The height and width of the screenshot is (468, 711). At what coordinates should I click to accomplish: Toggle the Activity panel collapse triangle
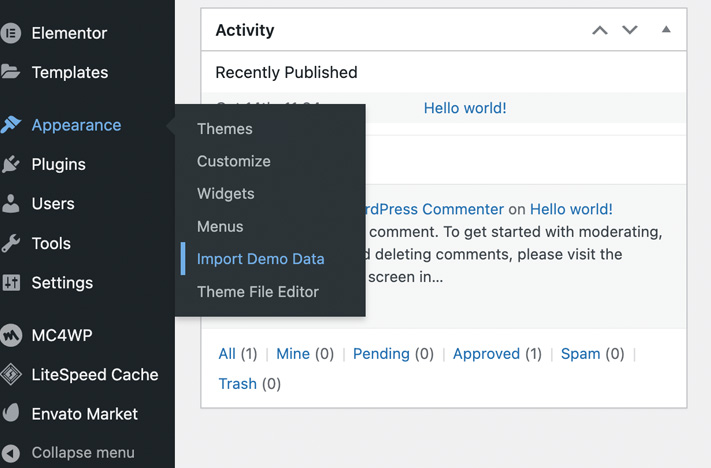click(x=666, y=29)
